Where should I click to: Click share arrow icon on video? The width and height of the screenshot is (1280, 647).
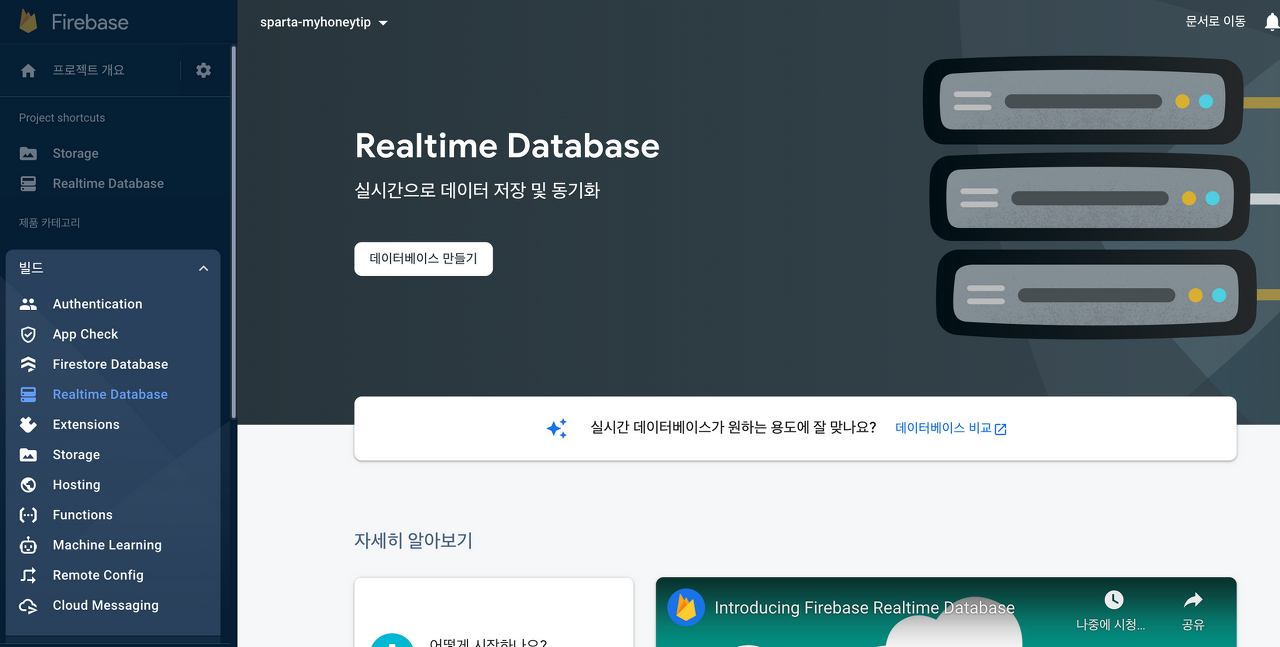[1193, 600]
